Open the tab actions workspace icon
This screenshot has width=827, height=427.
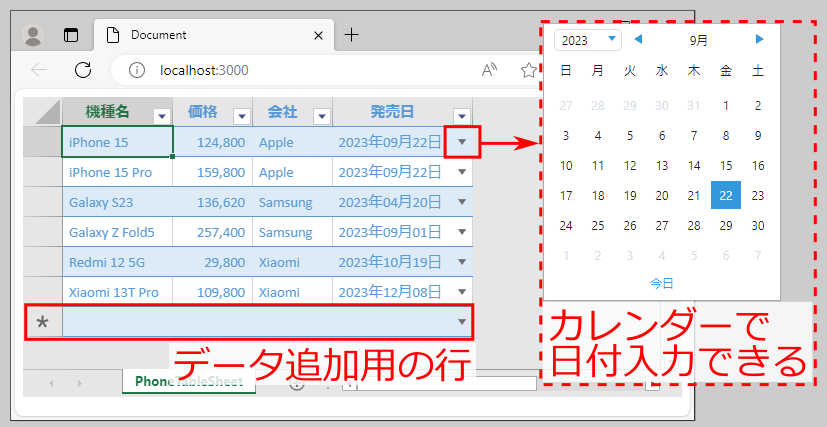[71, 35]
